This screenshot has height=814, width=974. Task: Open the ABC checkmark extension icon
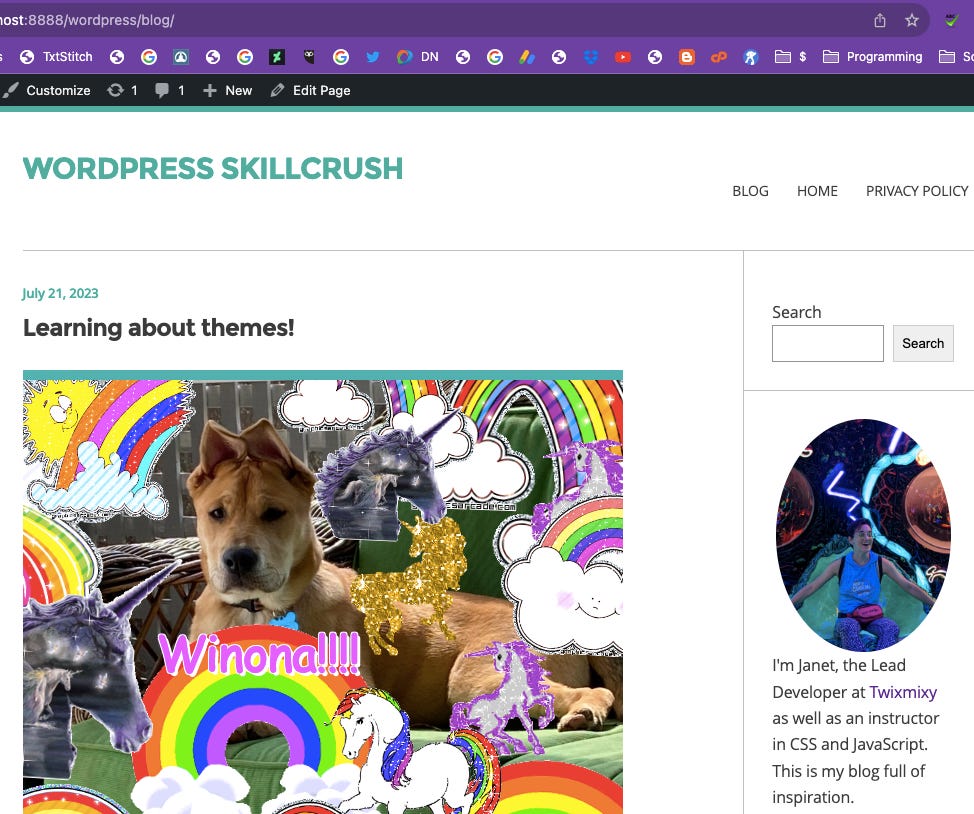(951, 21)
